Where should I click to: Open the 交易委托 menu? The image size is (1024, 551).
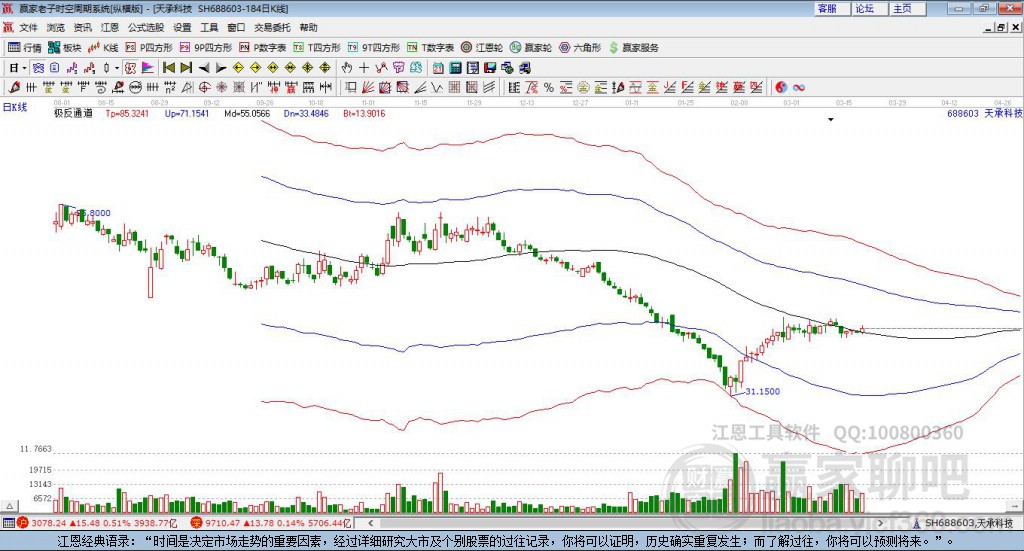pyautogui.click(x=272, y=27)
